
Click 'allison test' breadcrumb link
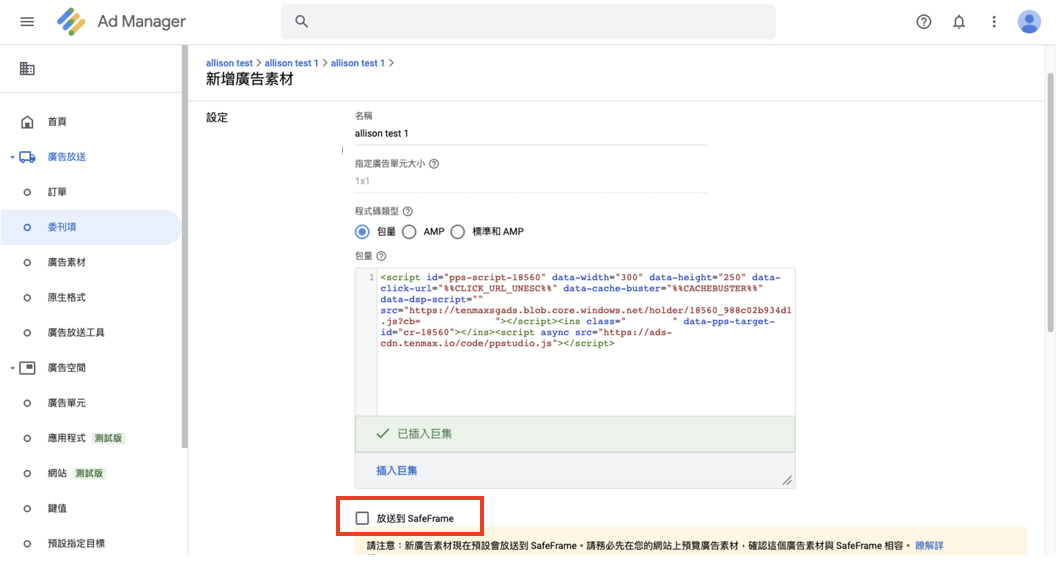[x=229, y=63]
